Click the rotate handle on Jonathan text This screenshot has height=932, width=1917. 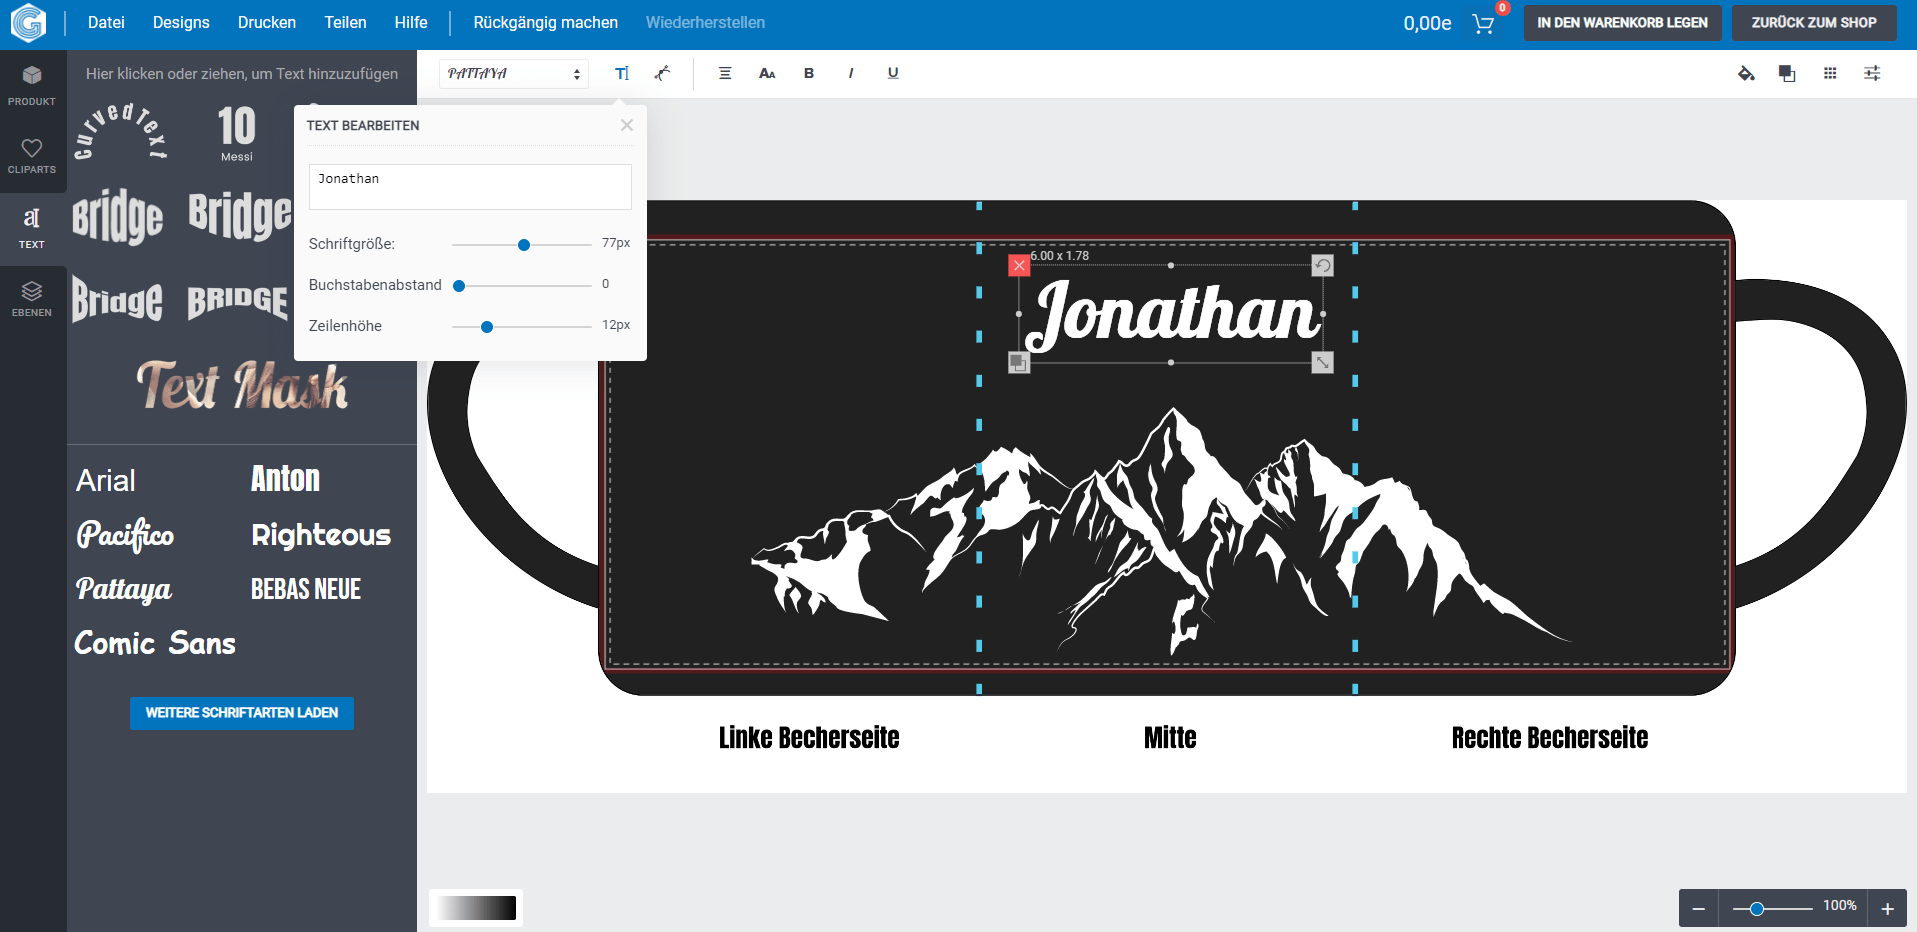pos(1322,265)
